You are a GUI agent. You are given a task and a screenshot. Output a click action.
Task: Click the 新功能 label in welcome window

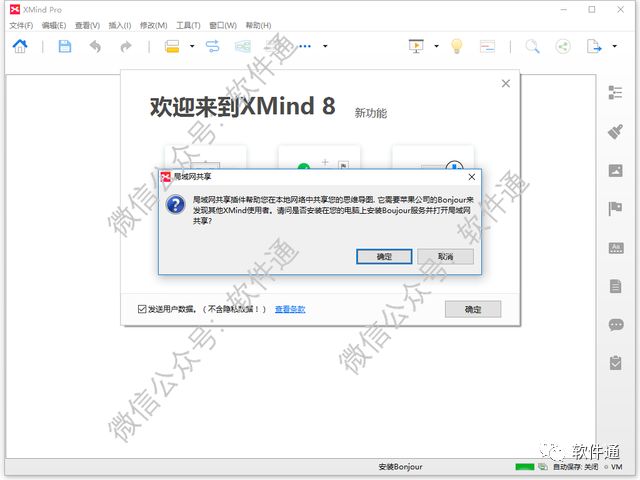371,113
